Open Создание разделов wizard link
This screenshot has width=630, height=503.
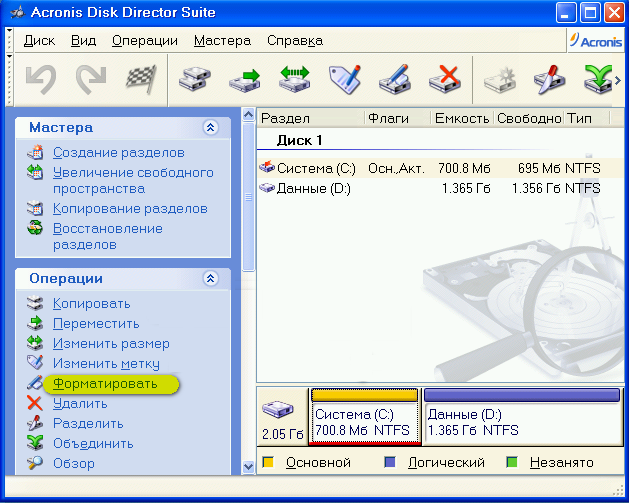[119, 153]
